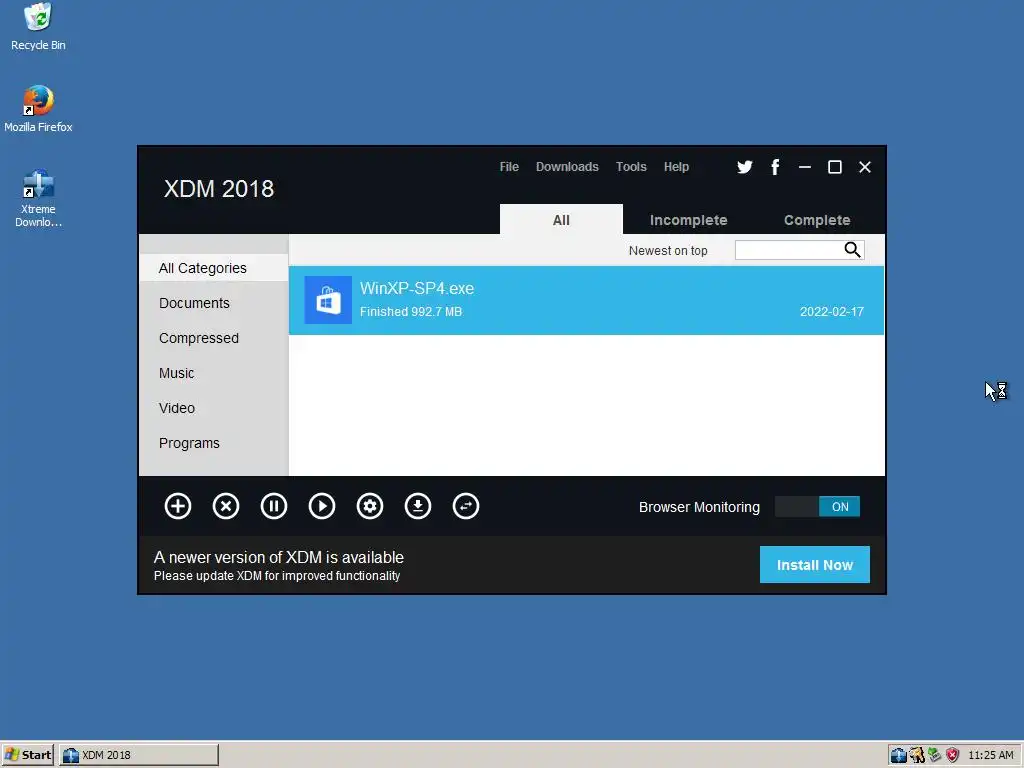Viewport: 1024px width, 768px height.
Task: Open the Help menu
Action: tap(677, 167)
